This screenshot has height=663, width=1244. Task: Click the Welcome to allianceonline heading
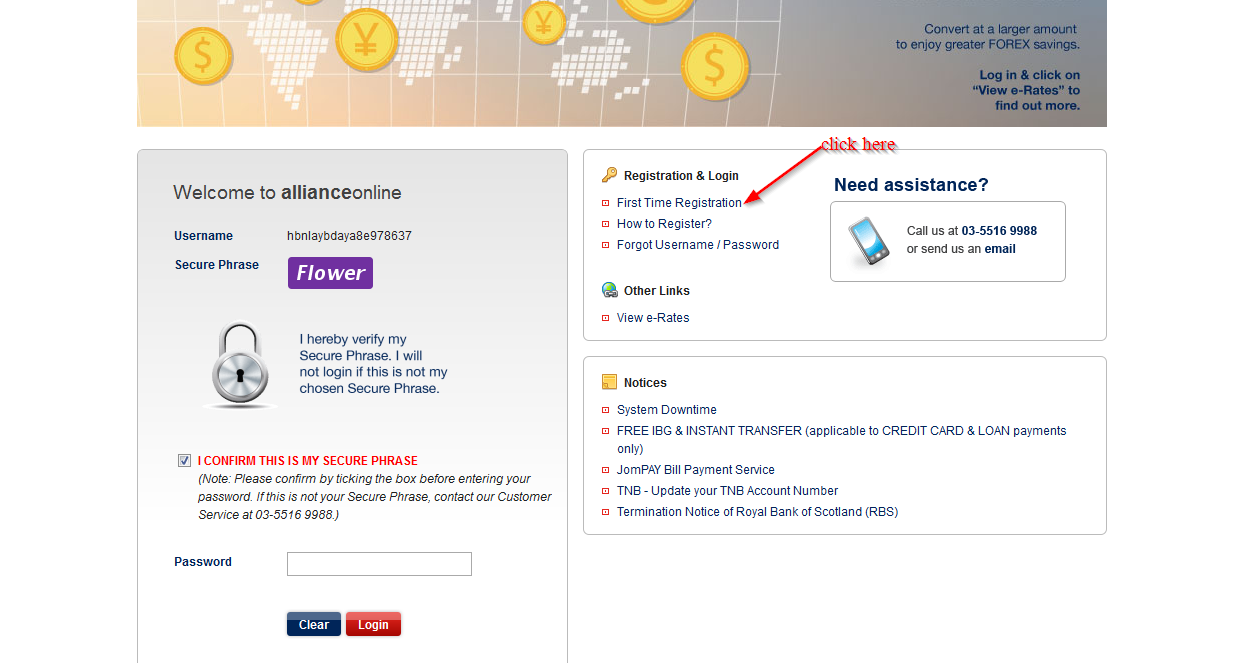pyautogui.click(x=287, y=193)
